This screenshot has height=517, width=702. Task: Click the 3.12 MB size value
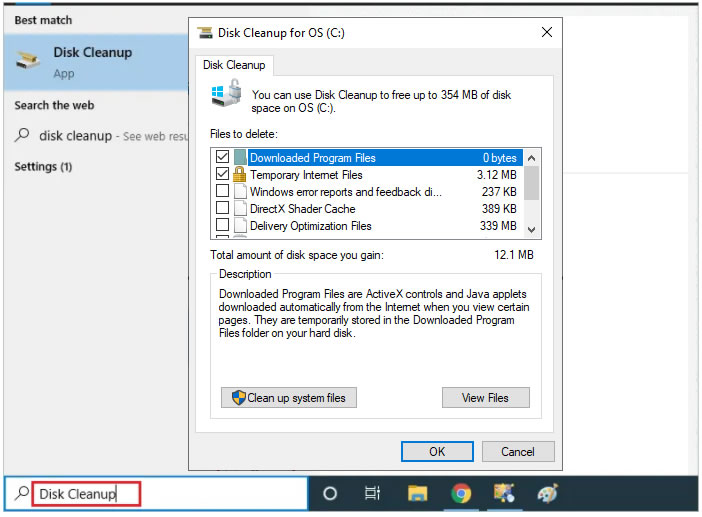497,175
